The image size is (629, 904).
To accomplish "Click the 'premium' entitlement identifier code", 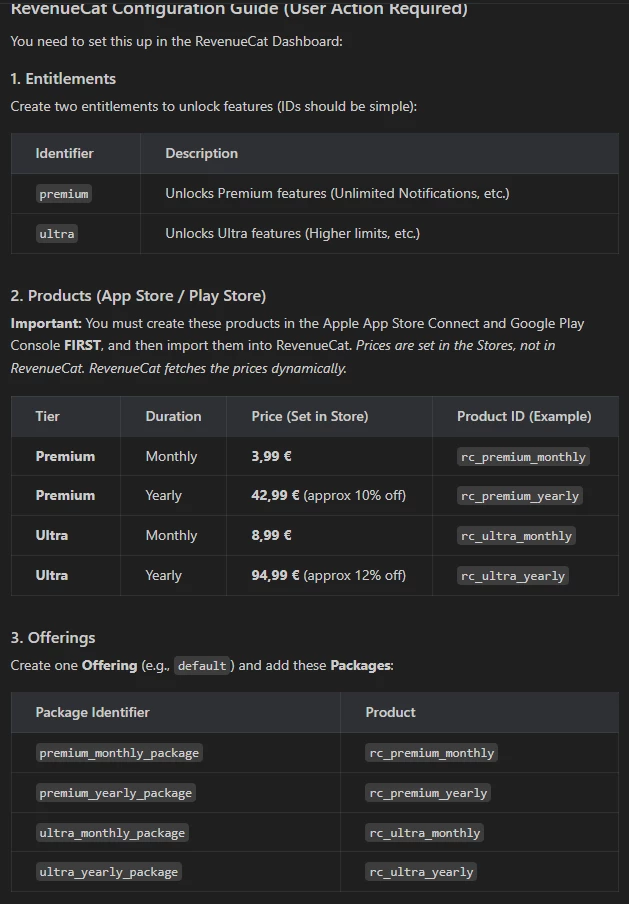I will 63,194.
